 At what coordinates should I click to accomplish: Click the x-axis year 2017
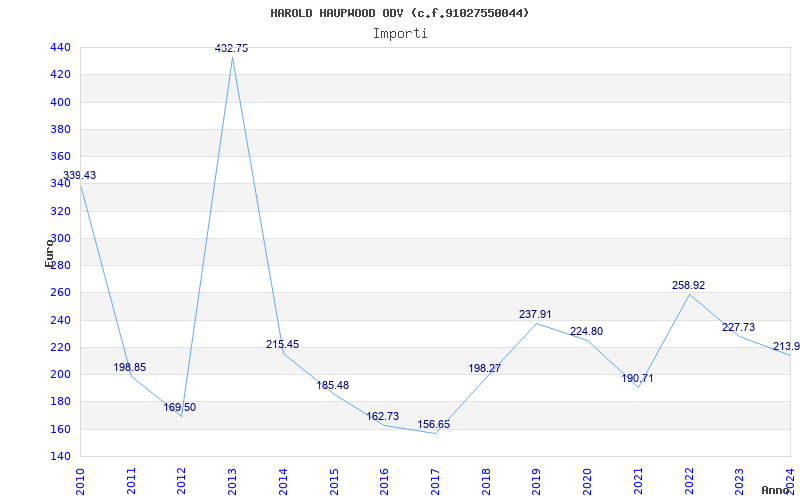[435, 482]
